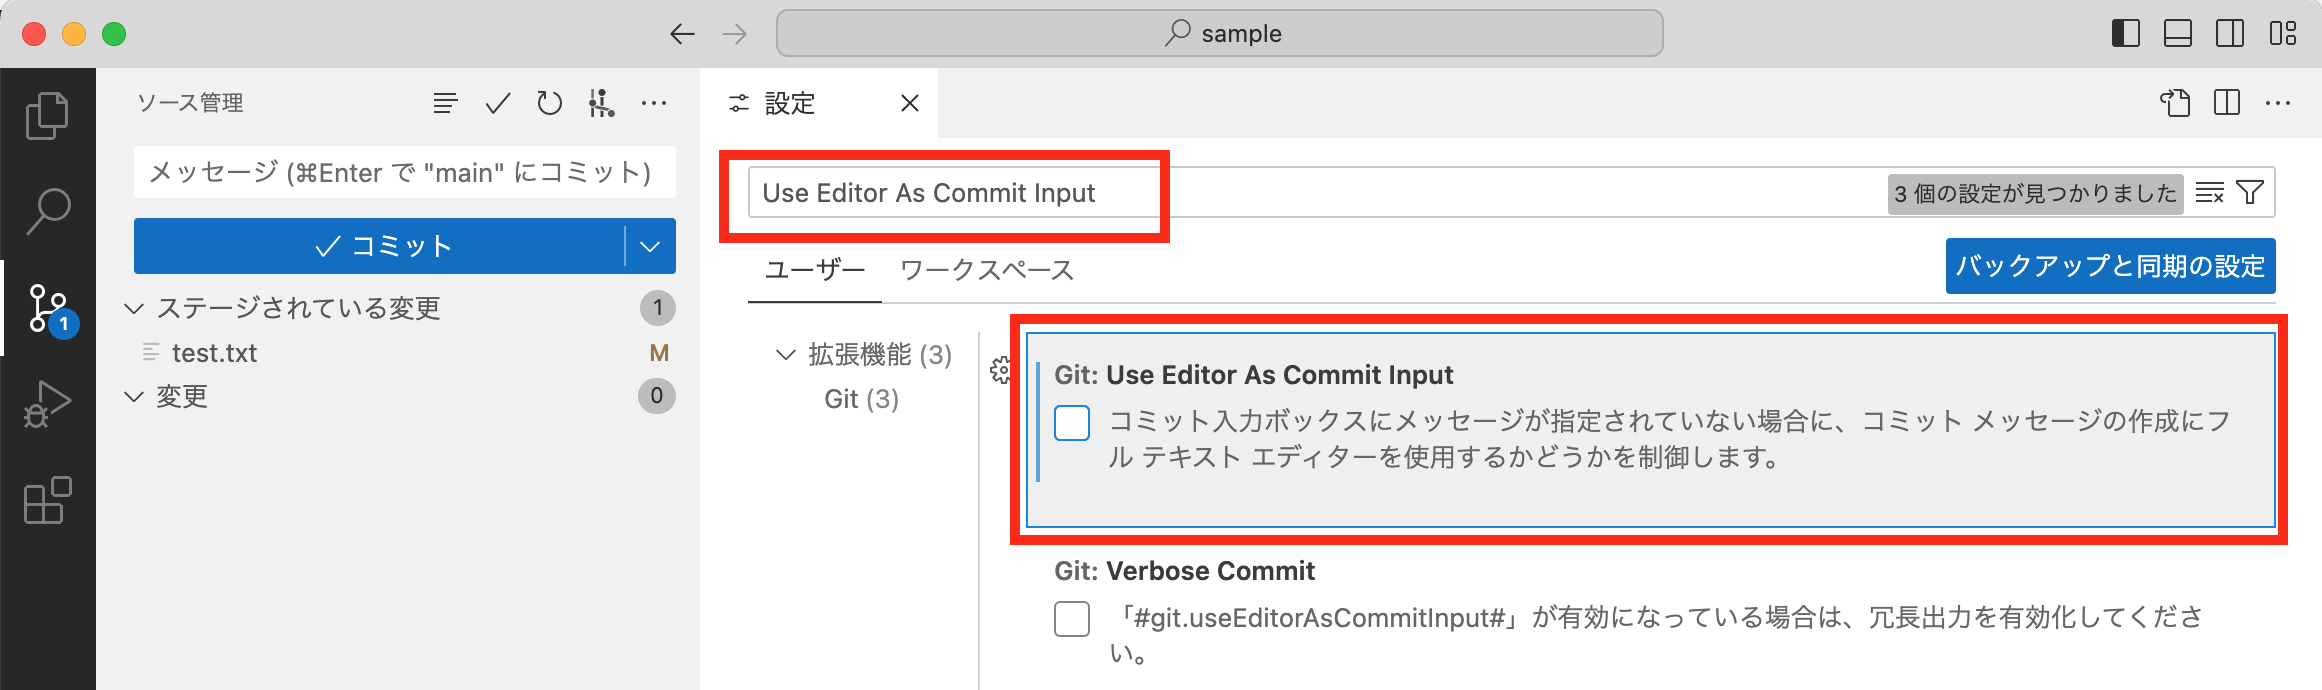
Task: Click the commit message input field
Action: coord(405,172)
